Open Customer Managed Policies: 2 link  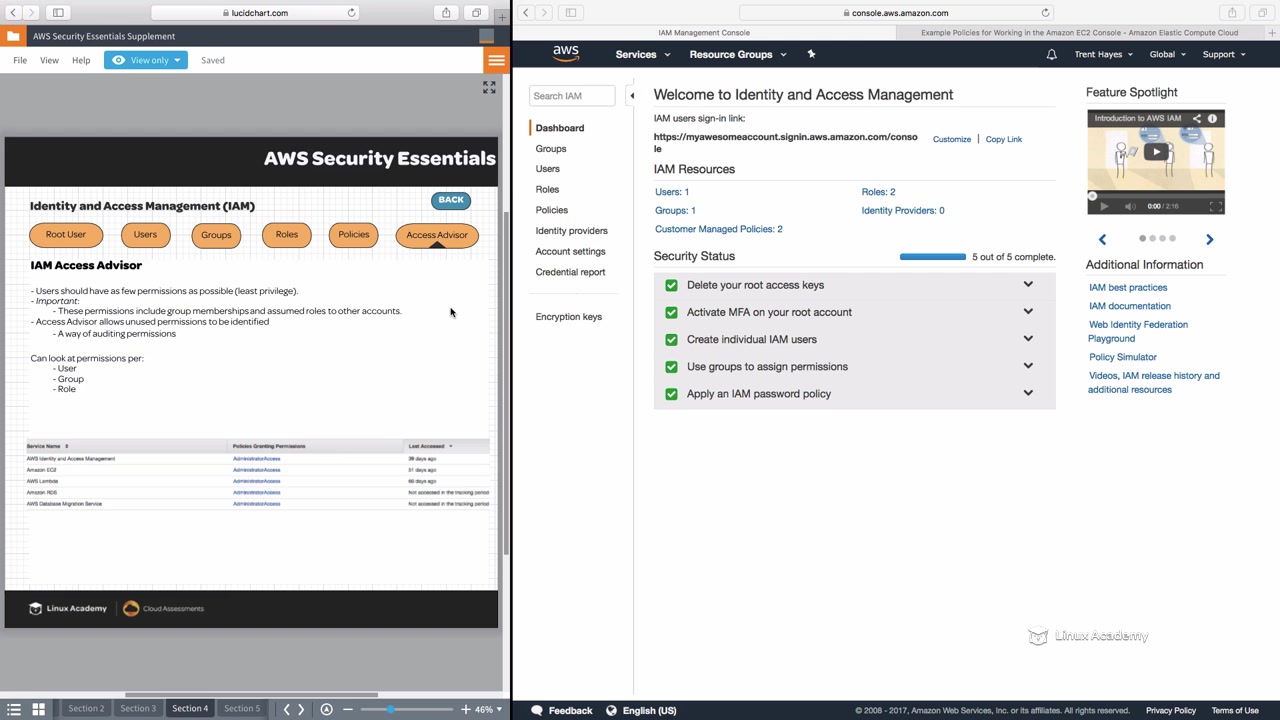(x=719, y=229)
